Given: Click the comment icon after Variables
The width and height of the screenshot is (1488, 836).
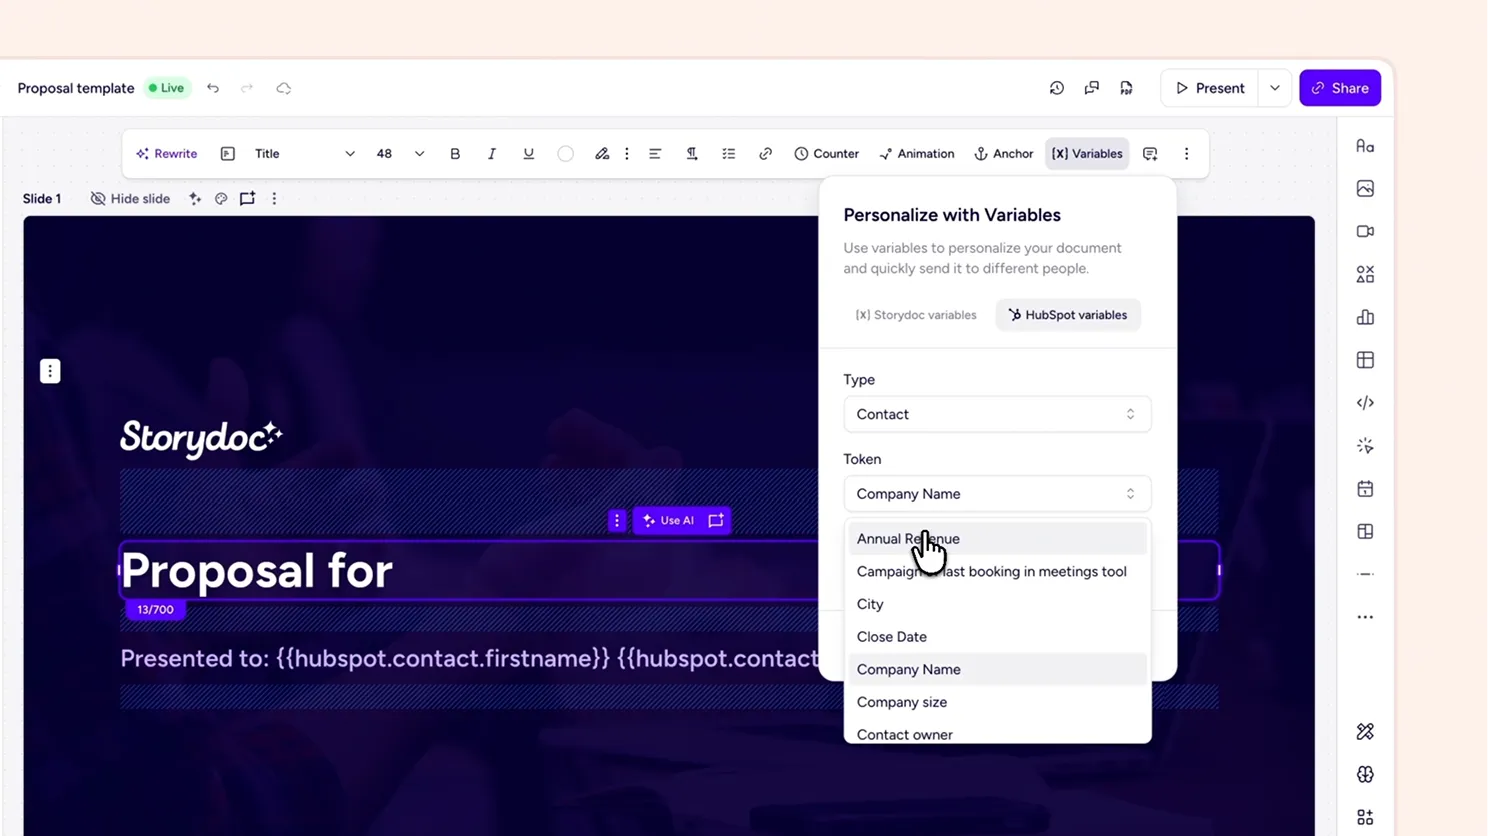Looking at the screenshot, I should point(1150,154).
